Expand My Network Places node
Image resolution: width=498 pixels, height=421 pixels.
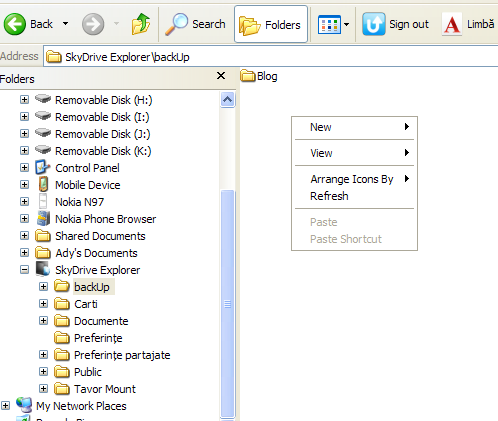[5, 405]
